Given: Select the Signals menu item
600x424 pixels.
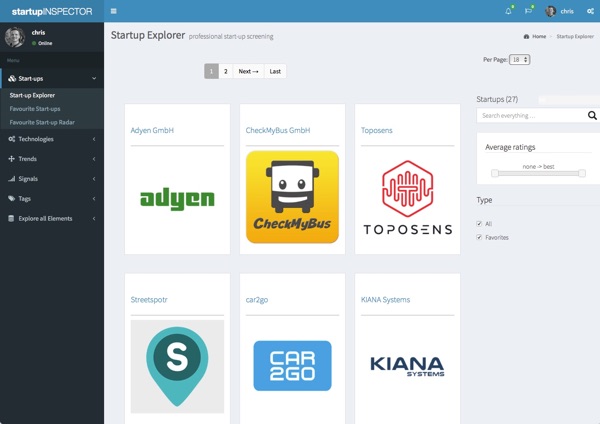Looking at the screenshot, I should [x=28, y=179].
